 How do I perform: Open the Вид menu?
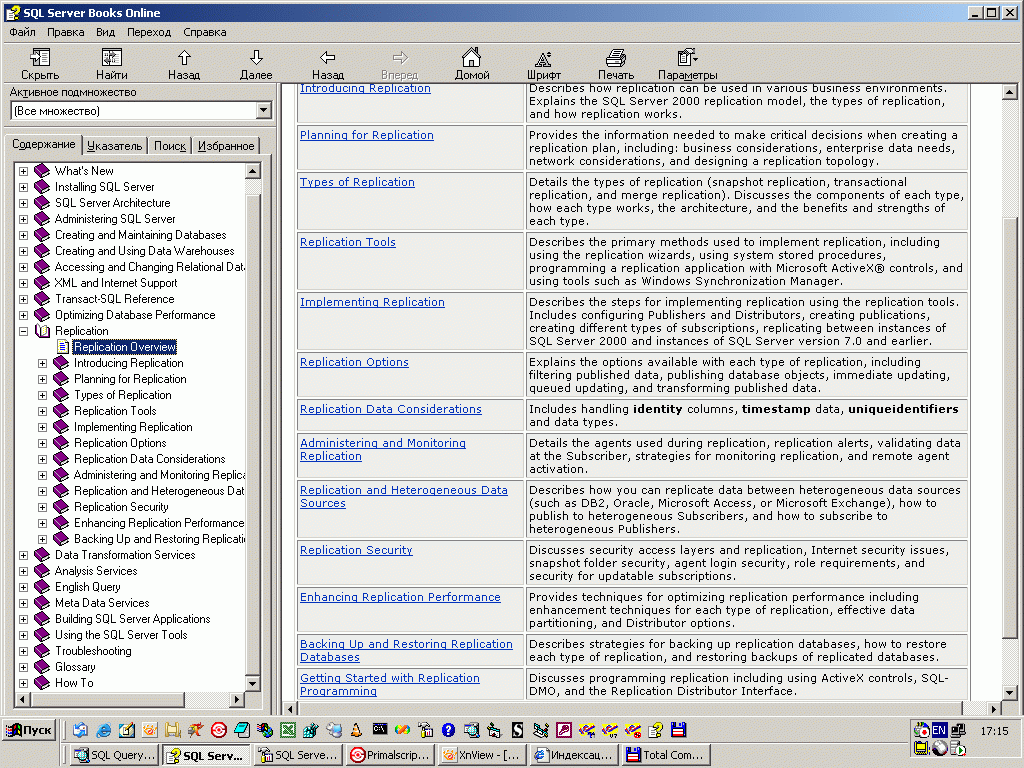[x=105, y=32]
